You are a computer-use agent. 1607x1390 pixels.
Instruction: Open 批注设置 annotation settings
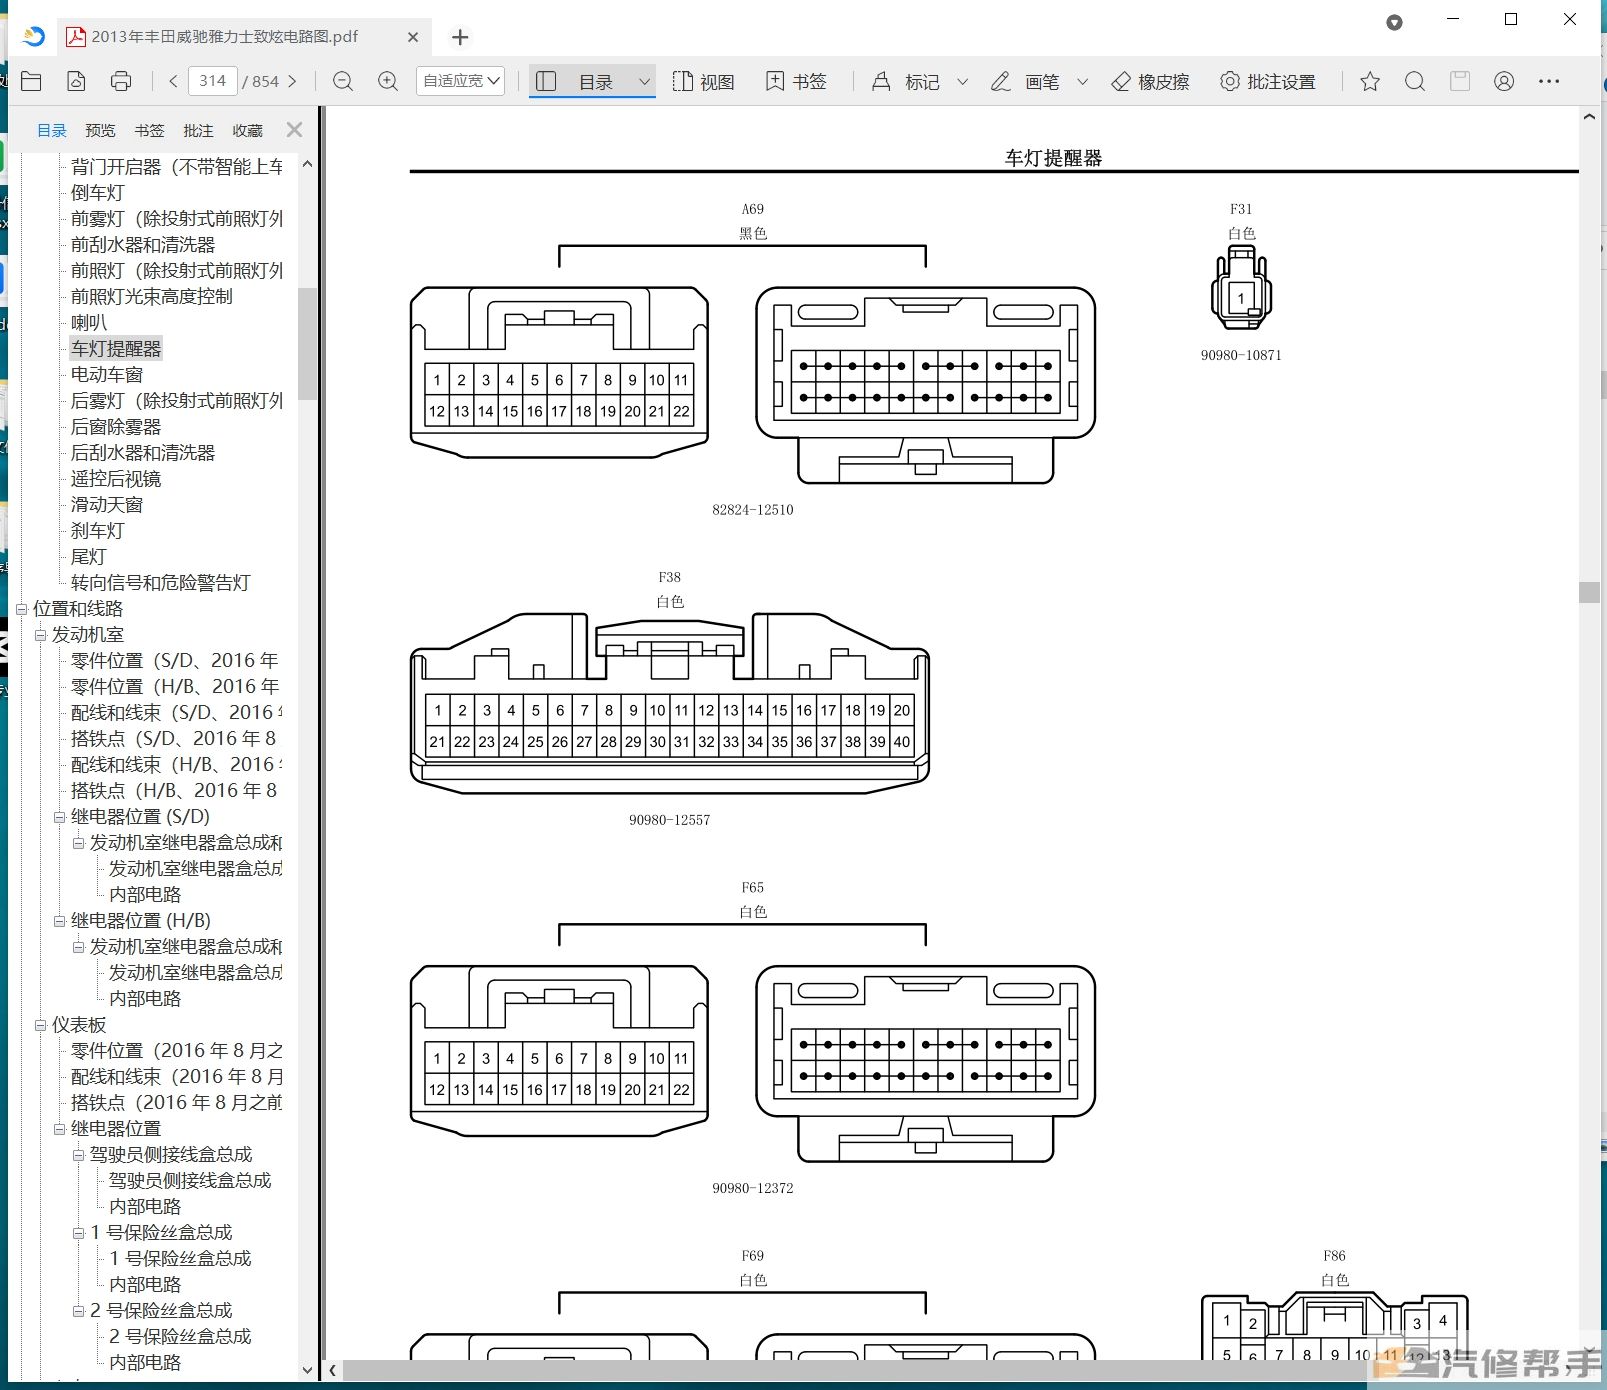tap(1267, 81)
